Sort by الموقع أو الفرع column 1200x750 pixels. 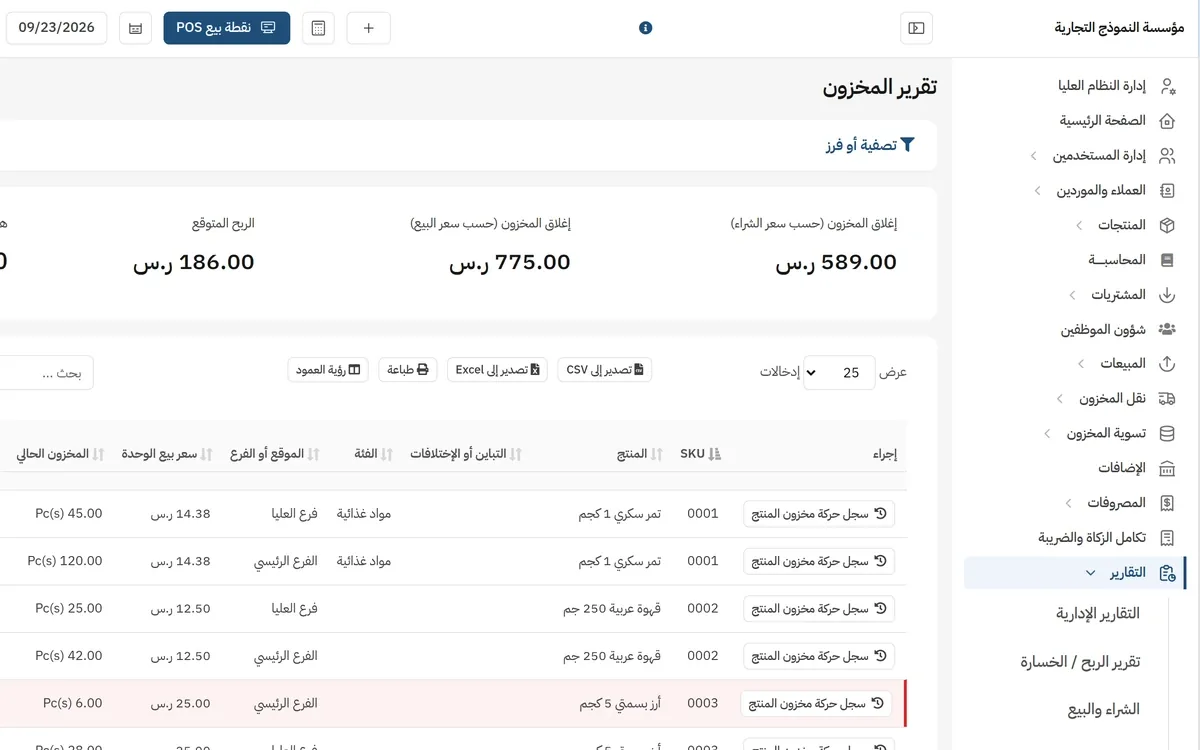(273, 454)
